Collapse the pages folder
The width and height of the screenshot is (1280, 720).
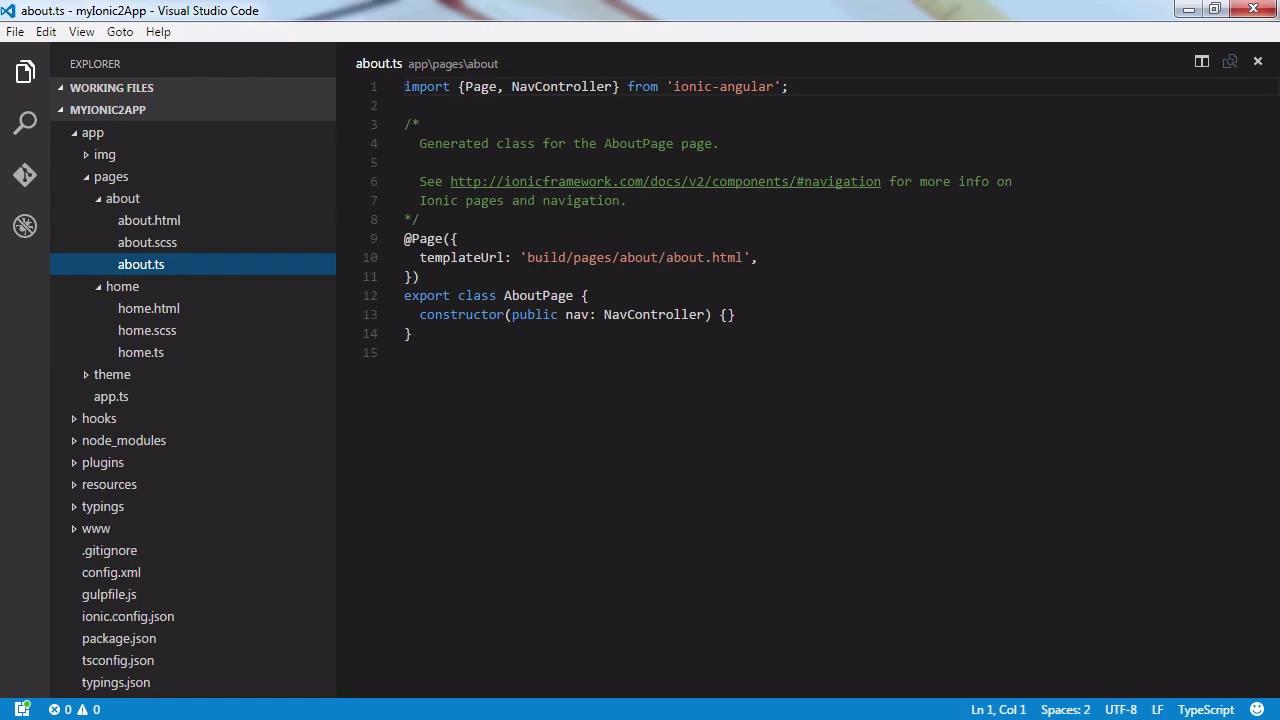click(86, 176)
